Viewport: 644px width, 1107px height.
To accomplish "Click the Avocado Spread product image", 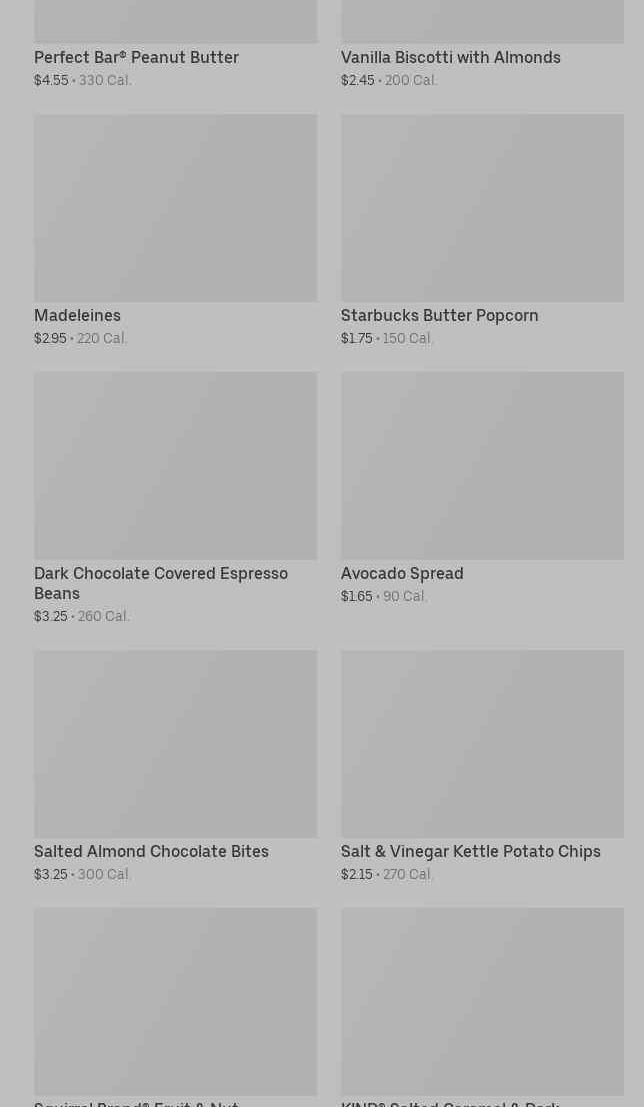I will 482,466.
